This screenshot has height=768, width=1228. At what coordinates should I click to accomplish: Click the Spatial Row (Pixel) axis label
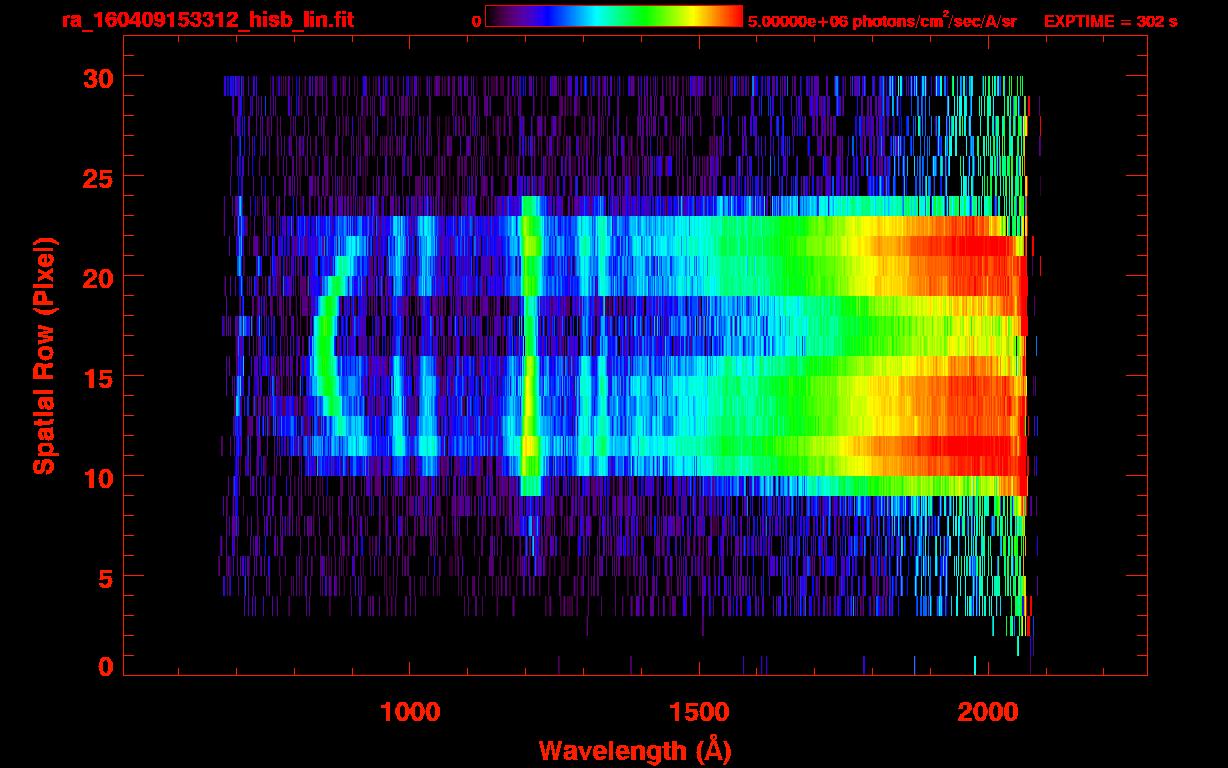tap(43, 355)
